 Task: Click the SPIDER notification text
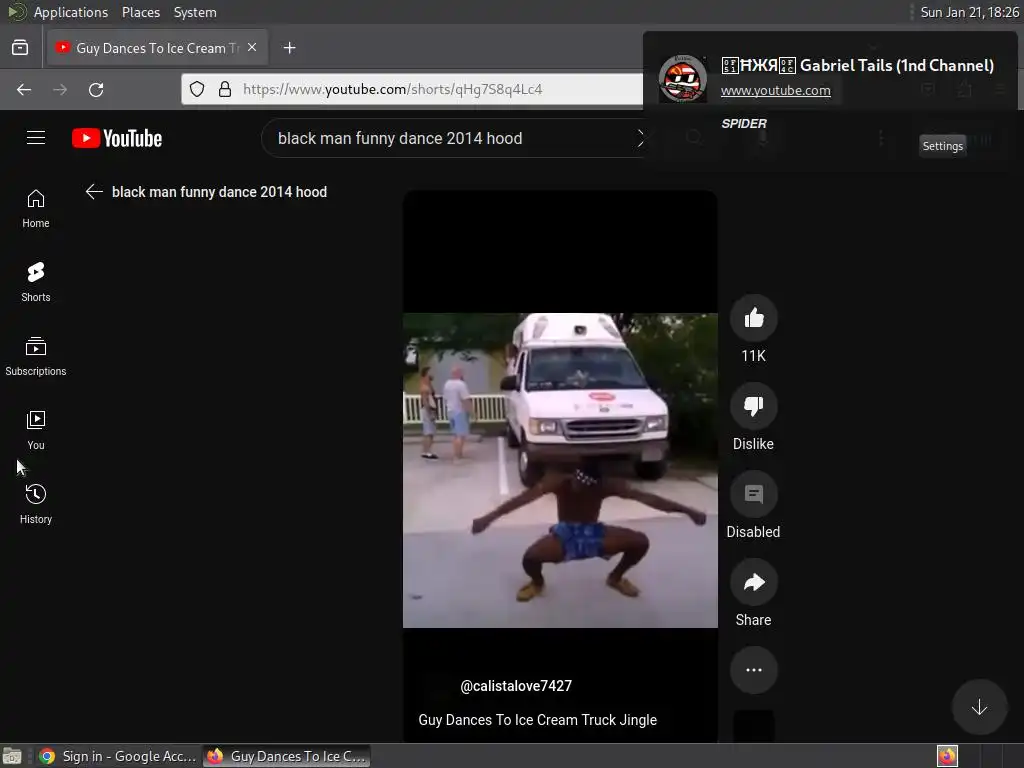pyautogui.click(x=744, y=123)
